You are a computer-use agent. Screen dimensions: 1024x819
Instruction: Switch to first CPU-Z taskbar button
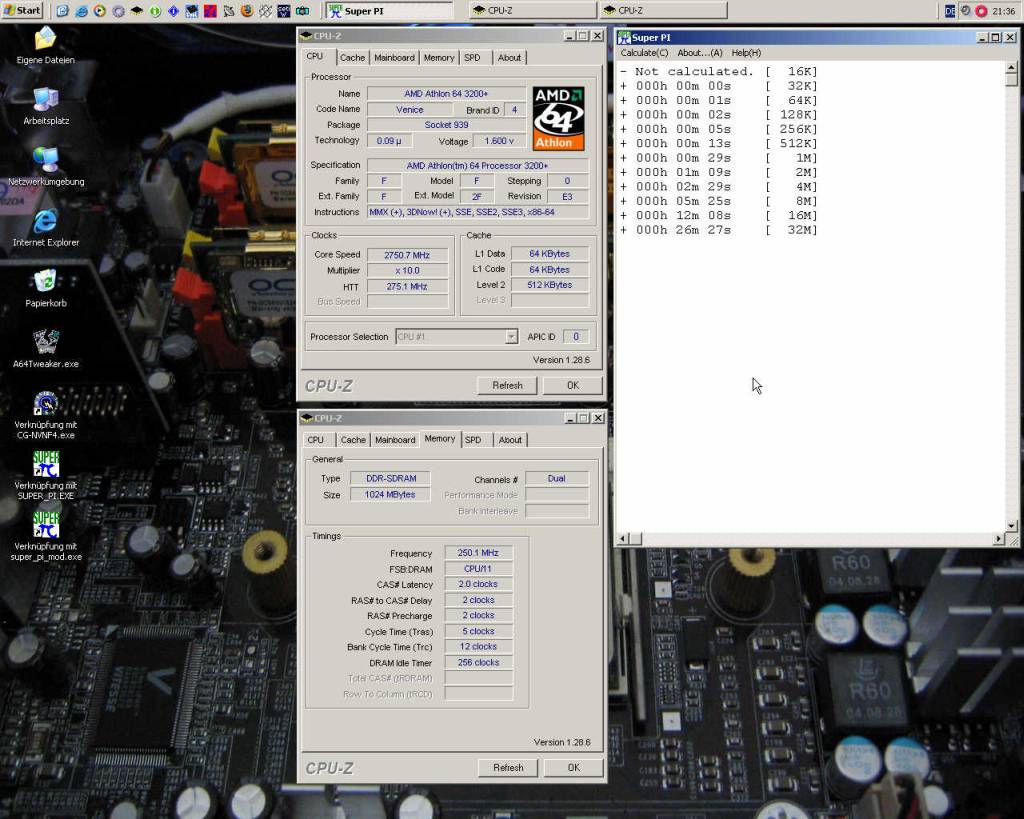coord(532,10)
